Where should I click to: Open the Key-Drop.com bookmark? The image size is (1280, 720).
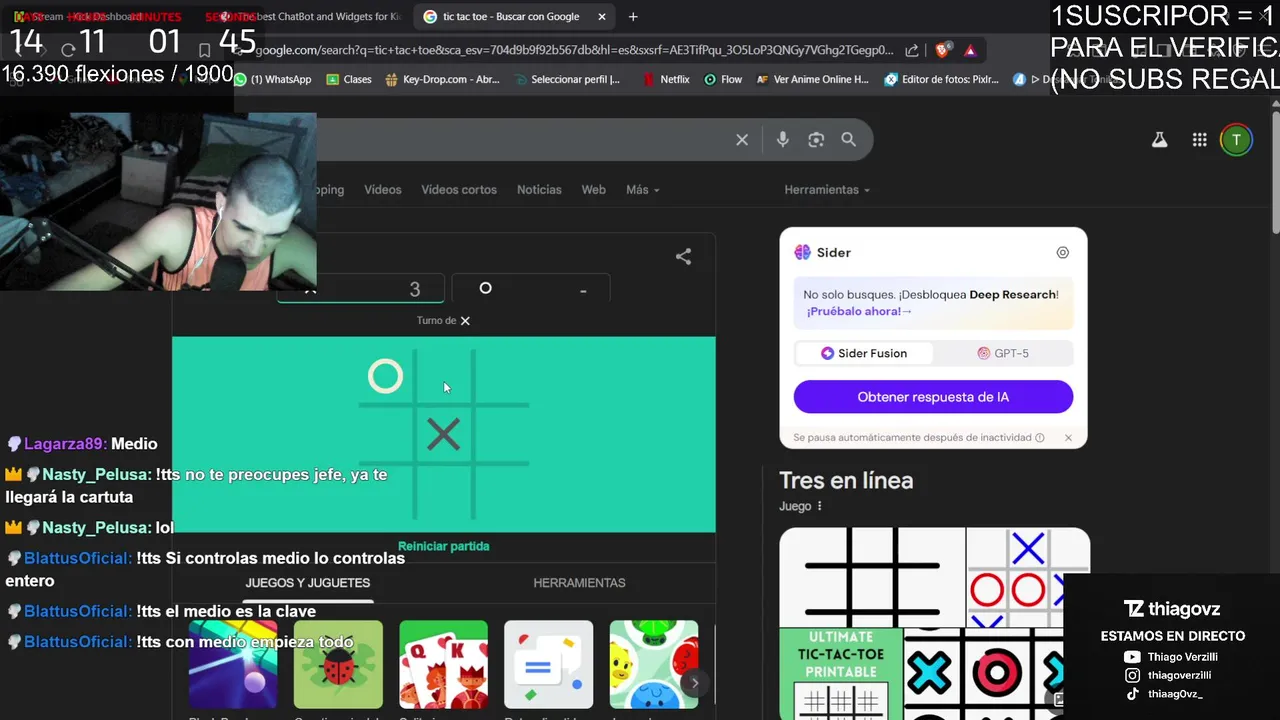441,79
